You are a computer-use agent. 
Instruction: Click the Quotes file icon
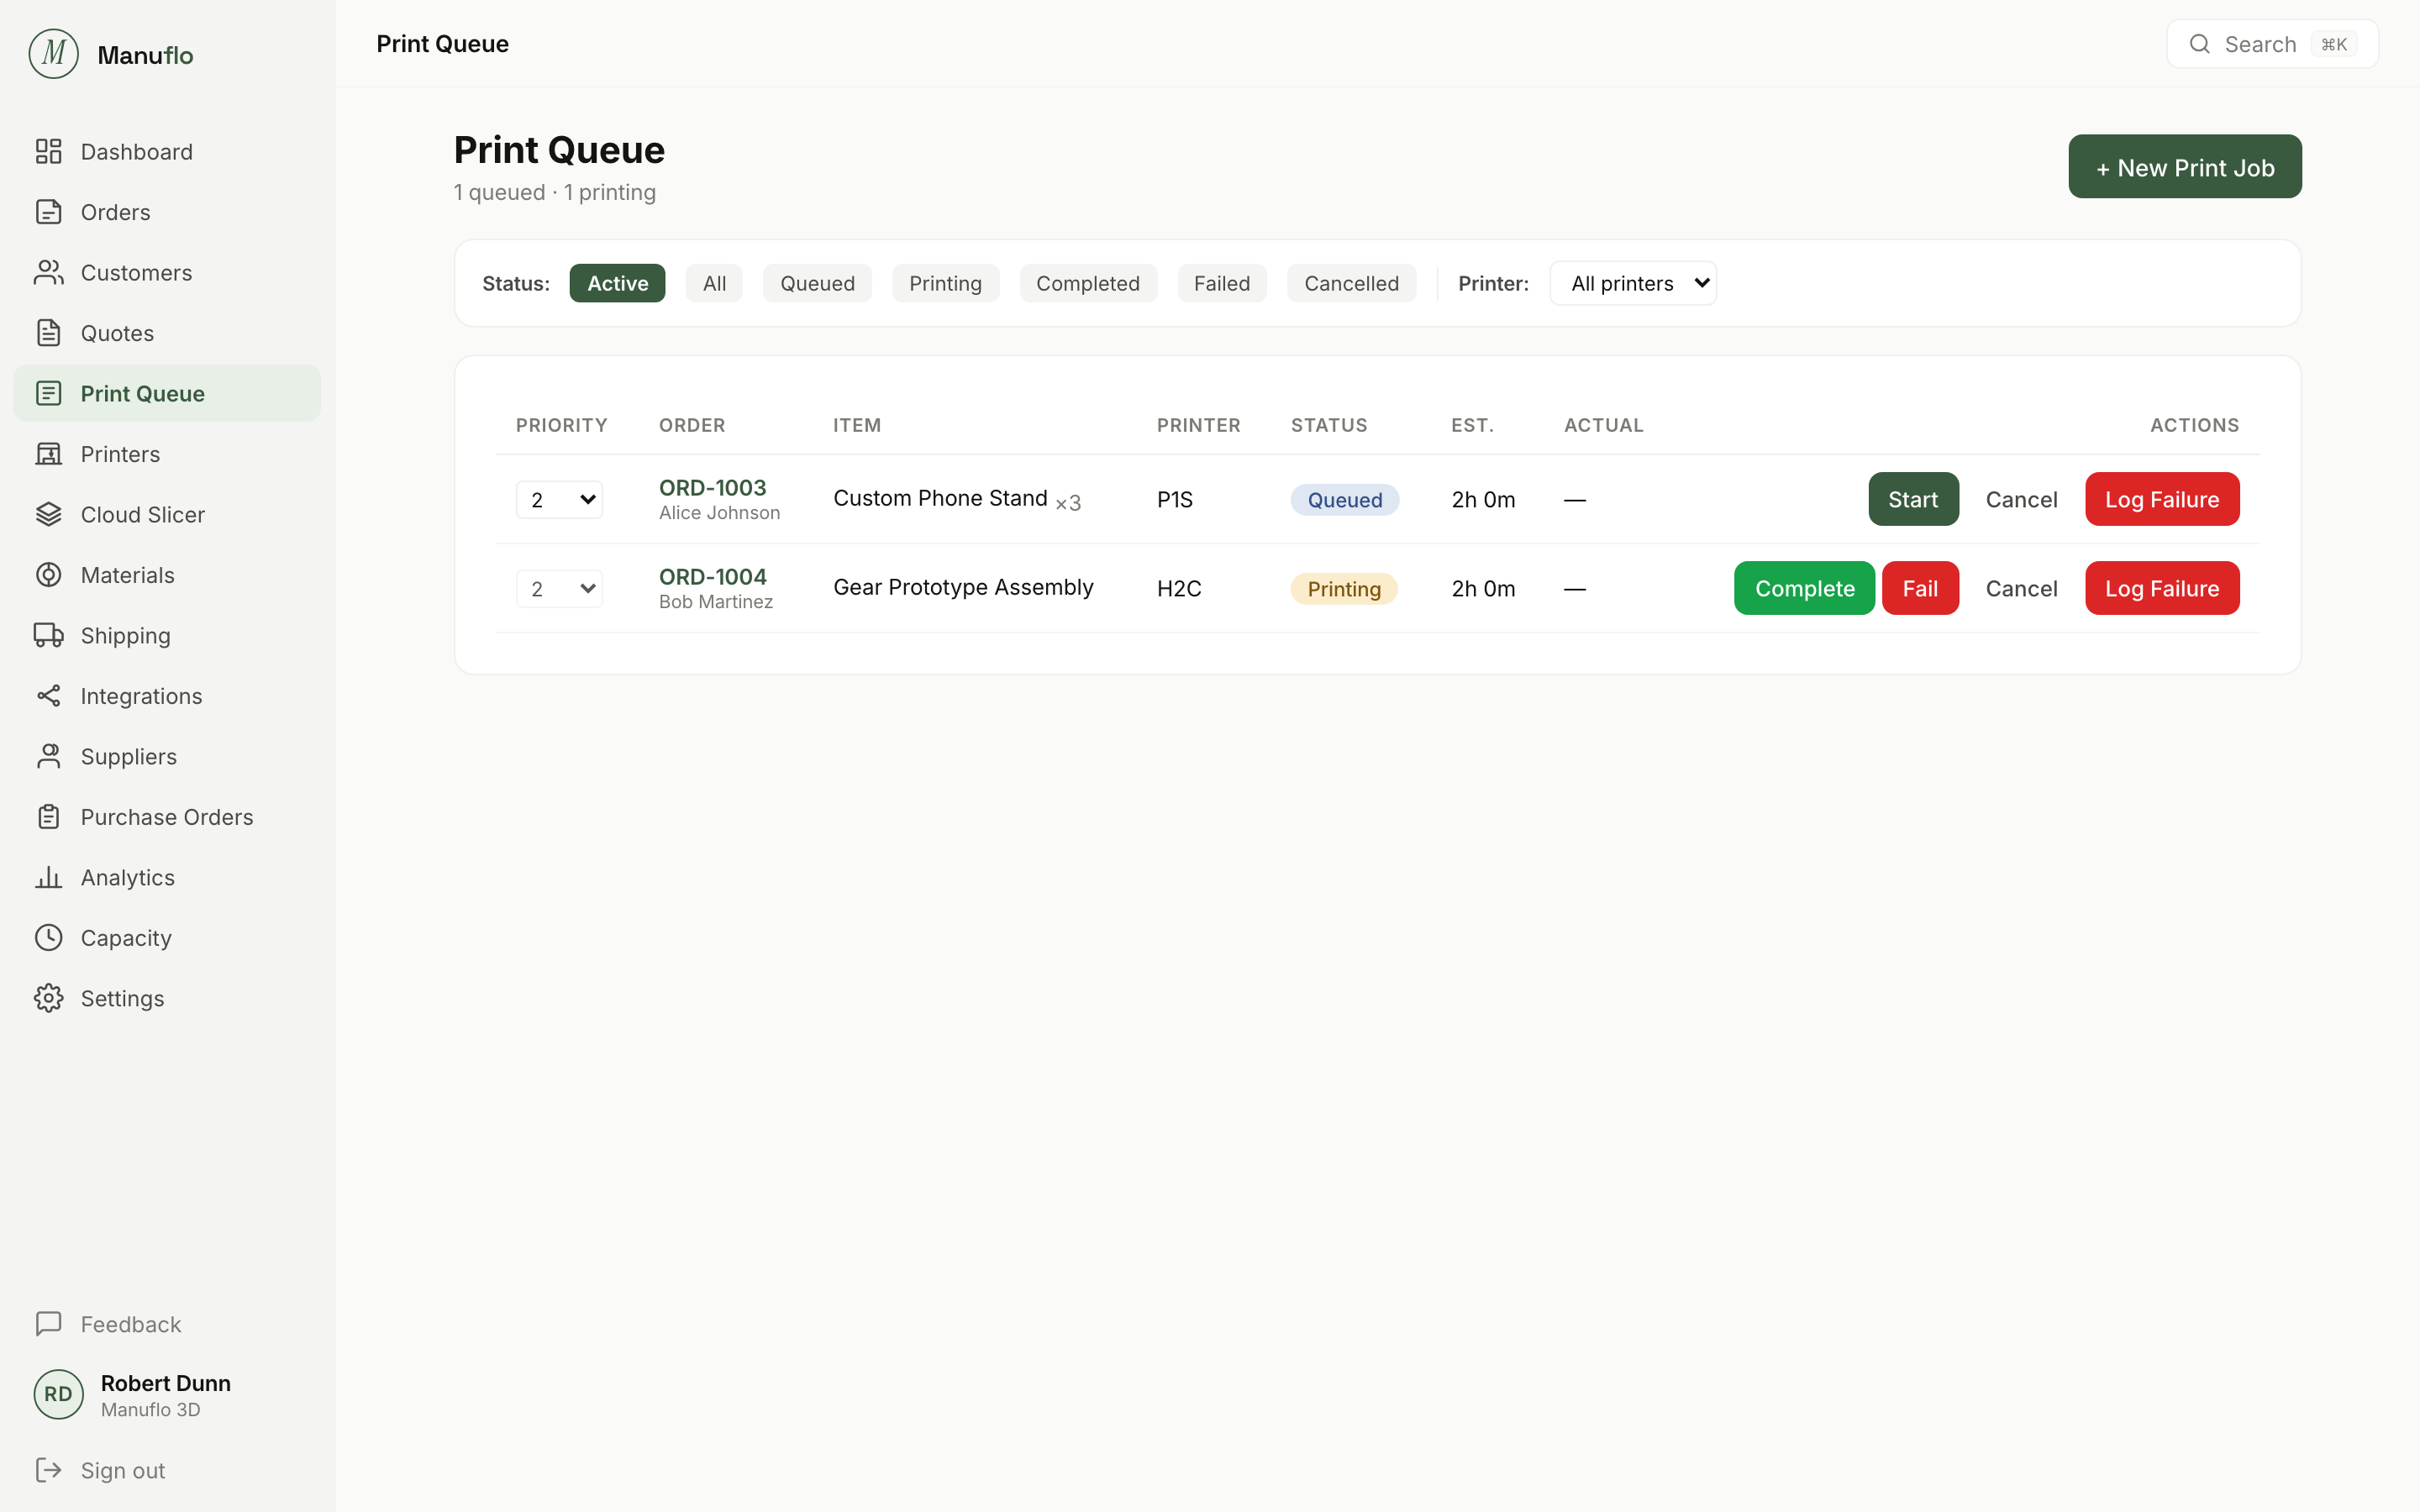point(48,333)
